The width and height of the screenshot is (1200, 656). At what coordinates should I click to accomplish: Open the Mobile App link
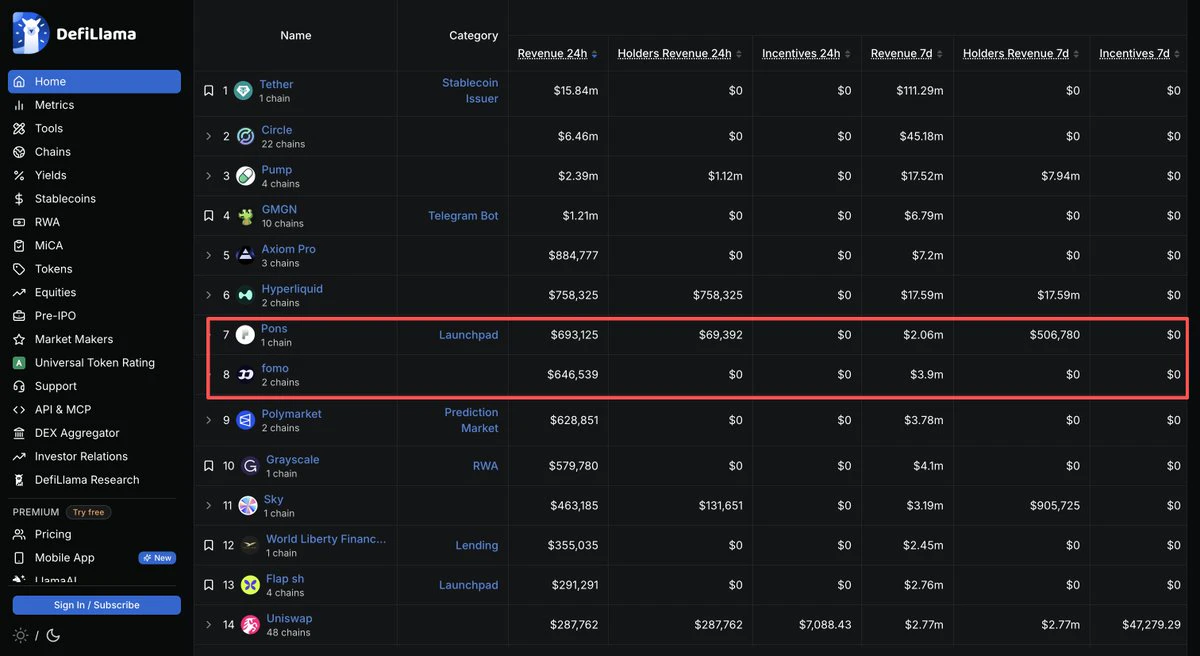[94, 558]
